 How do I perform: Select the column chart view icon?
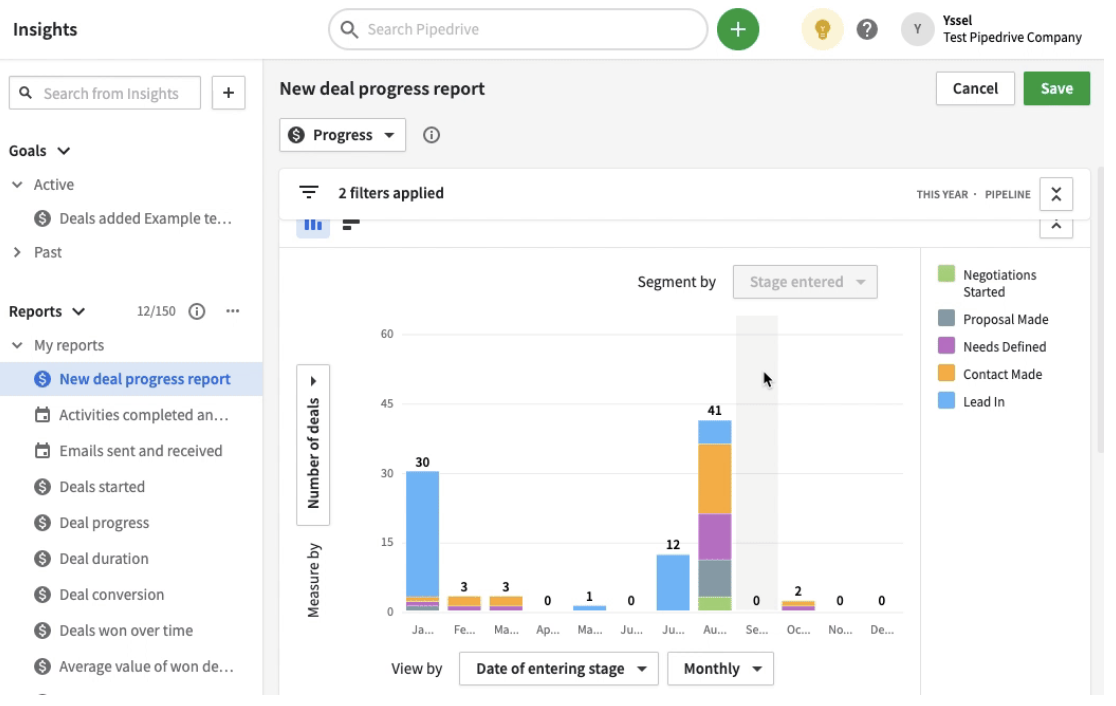click(313, 224)
